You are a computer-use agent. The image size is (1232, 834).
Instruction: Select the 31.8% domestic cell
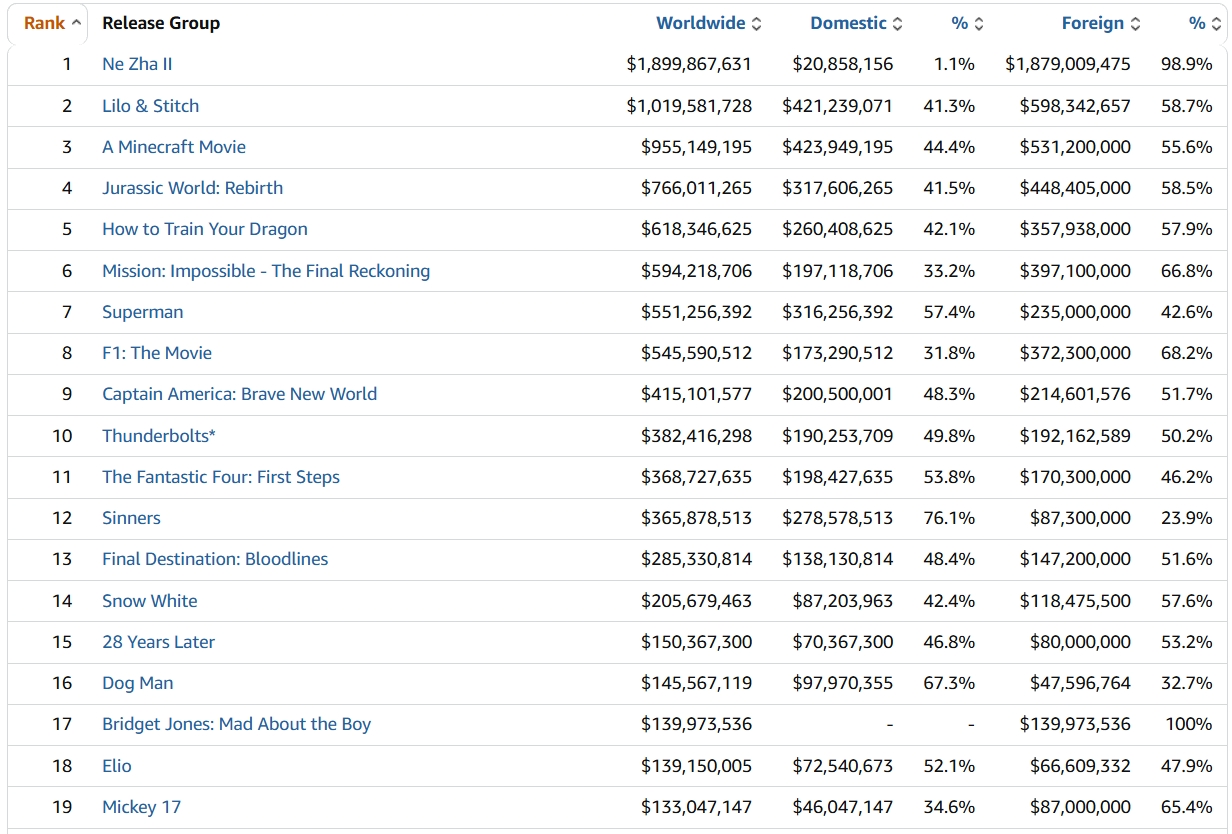tap(949, 353)
